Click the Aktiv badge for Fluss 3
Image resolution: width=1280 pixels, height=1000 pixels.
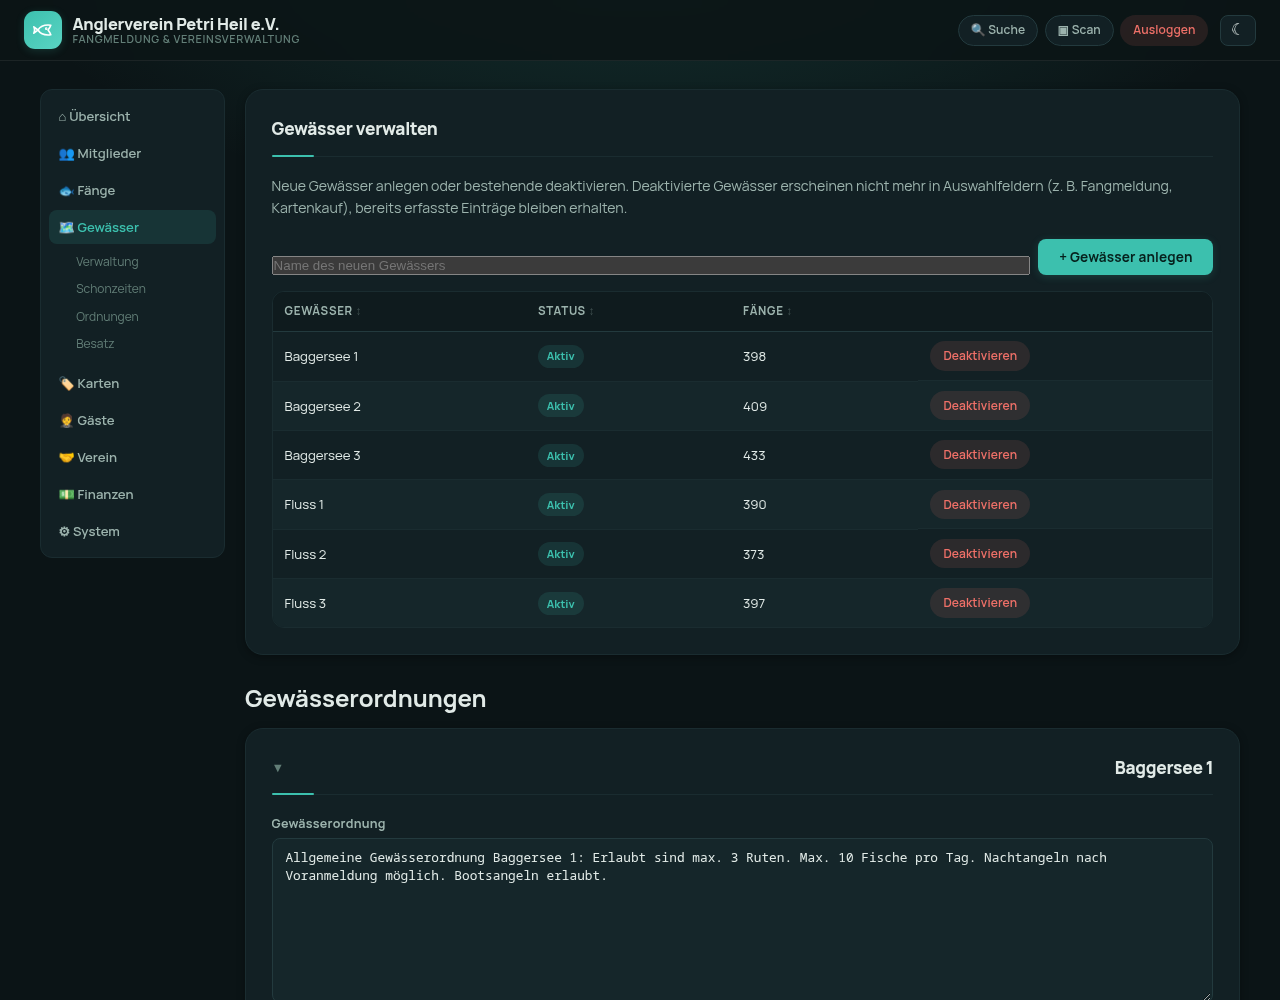561,604
